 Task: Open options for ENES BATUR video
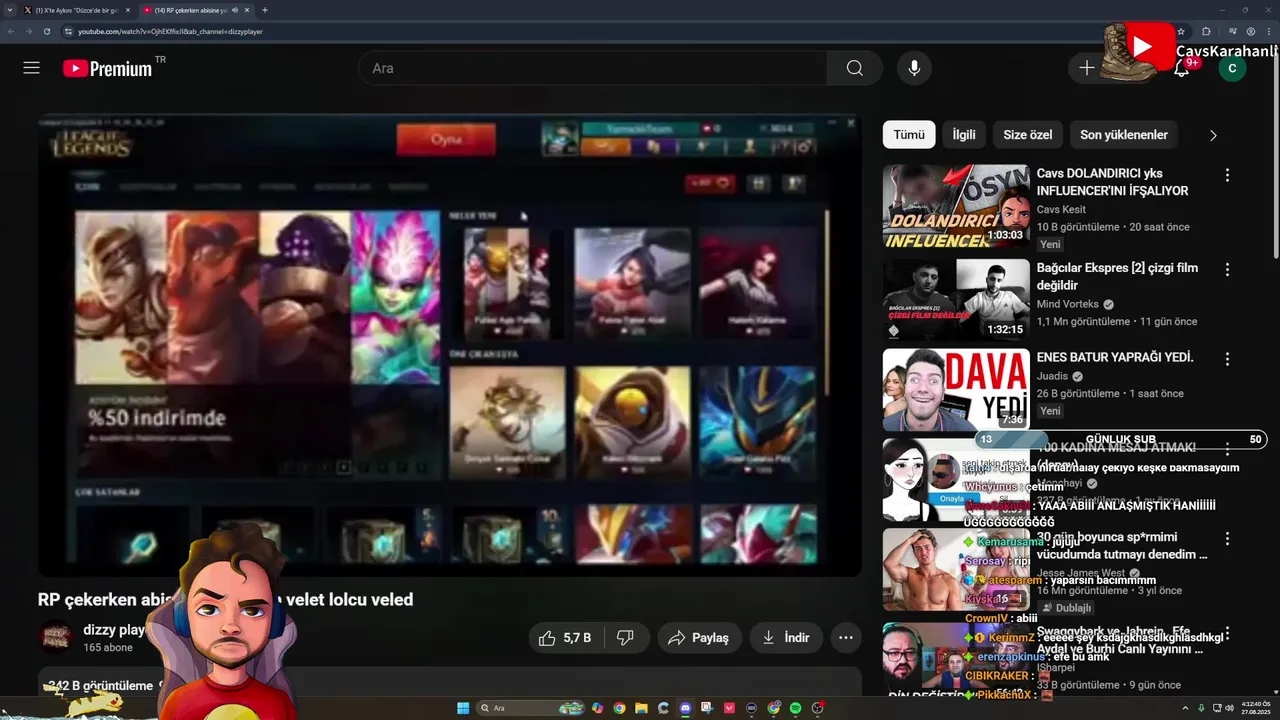pos(1227,359)
